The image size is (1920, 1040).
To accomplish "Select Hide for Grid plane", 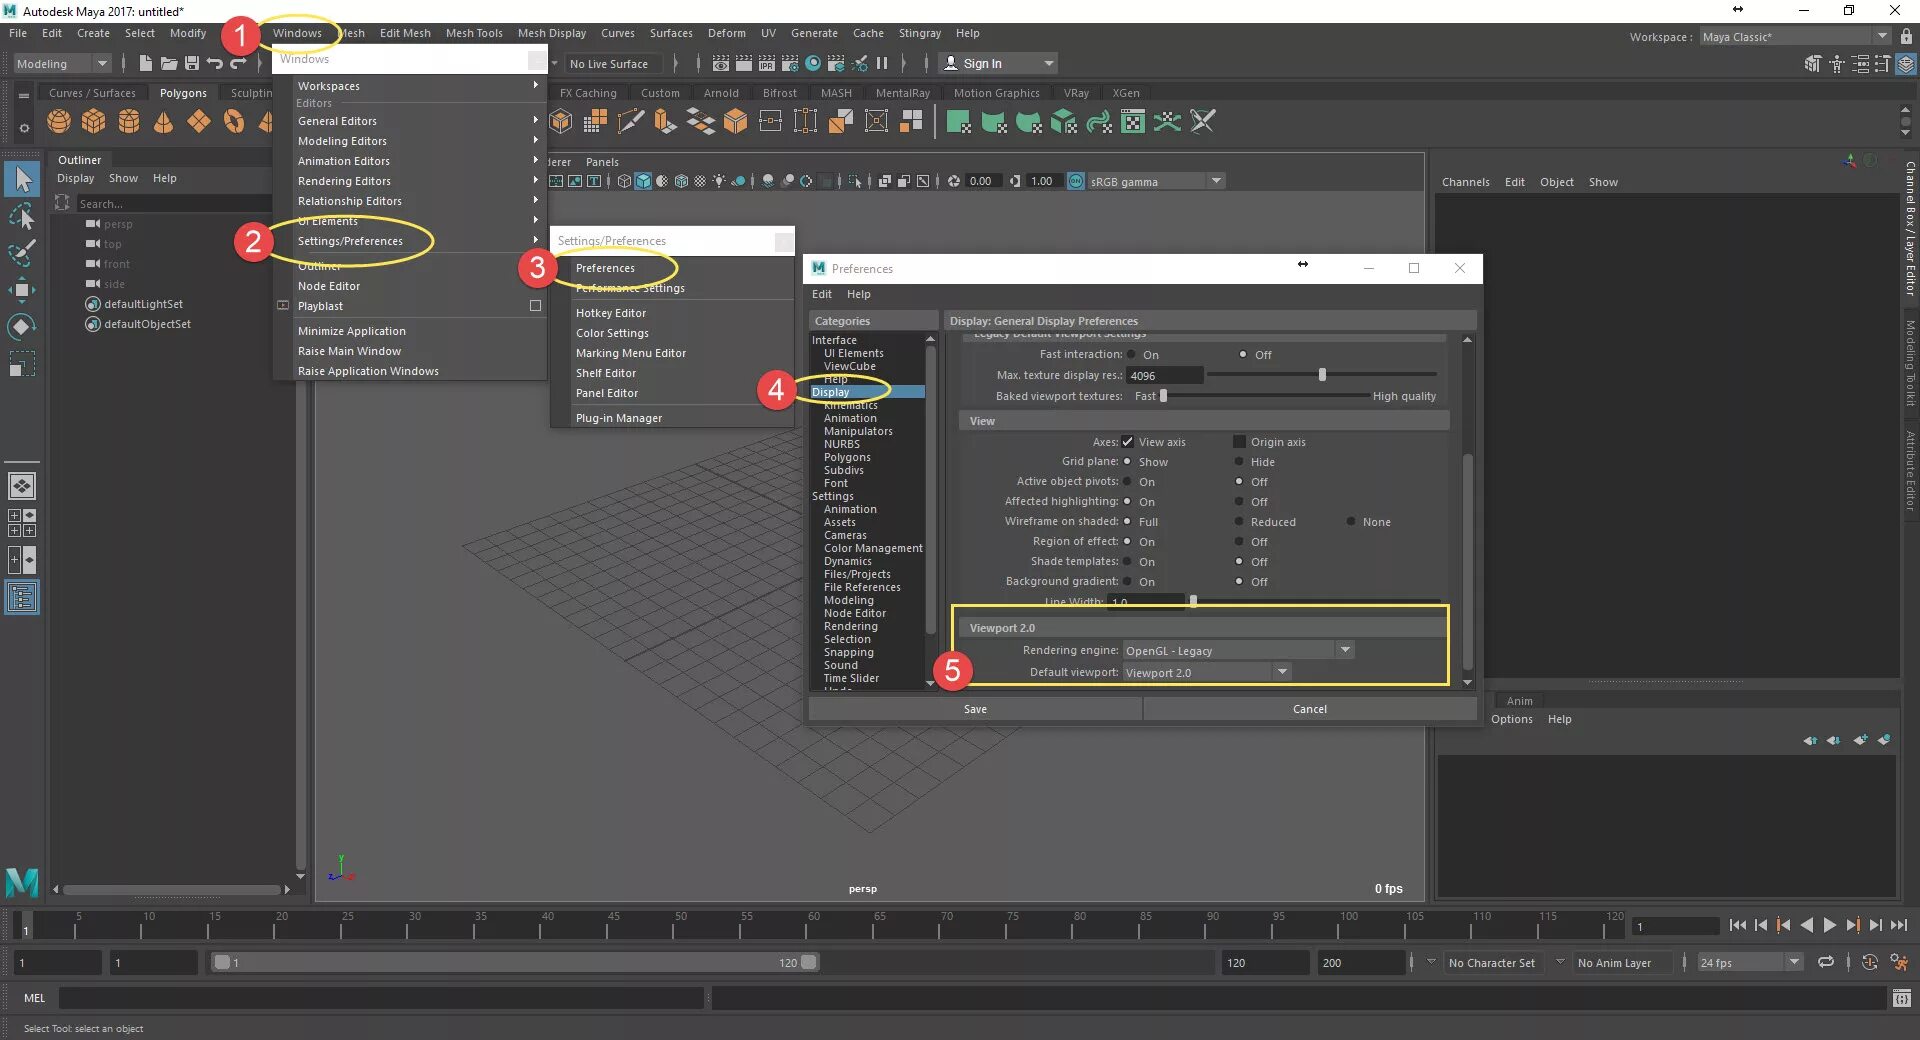I will (x=1239, y=462).
